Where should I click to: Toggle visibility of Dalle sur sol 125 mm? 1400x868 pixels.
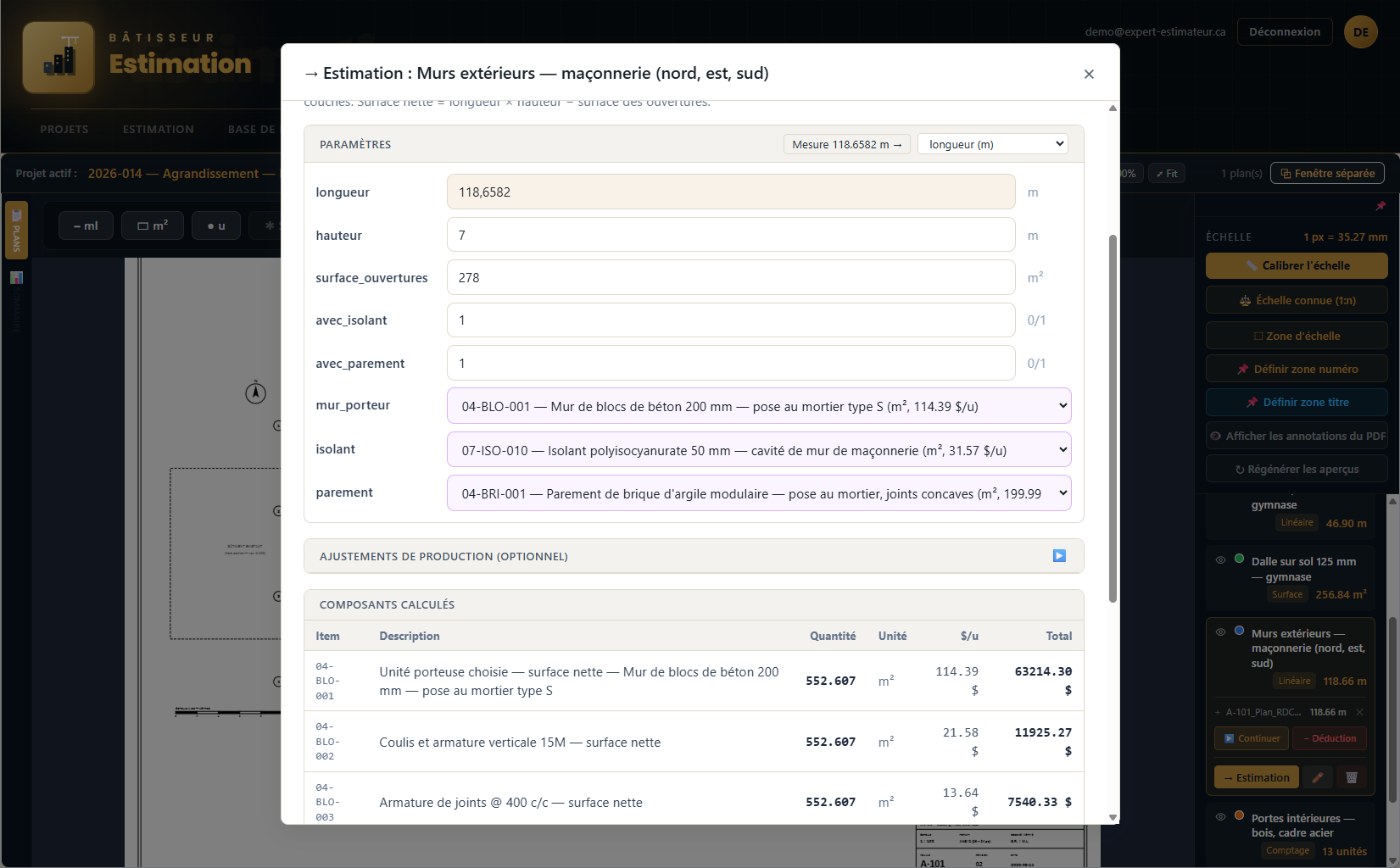click(1220, 561)
